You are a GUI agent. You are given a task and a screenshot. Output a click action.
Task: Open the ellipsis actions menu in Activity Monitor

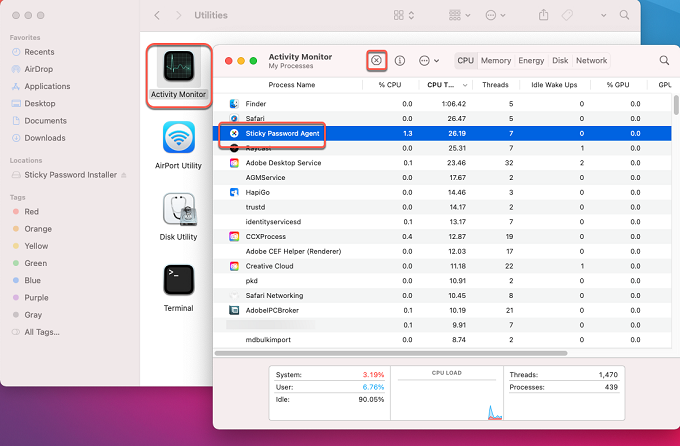[429, 61]
